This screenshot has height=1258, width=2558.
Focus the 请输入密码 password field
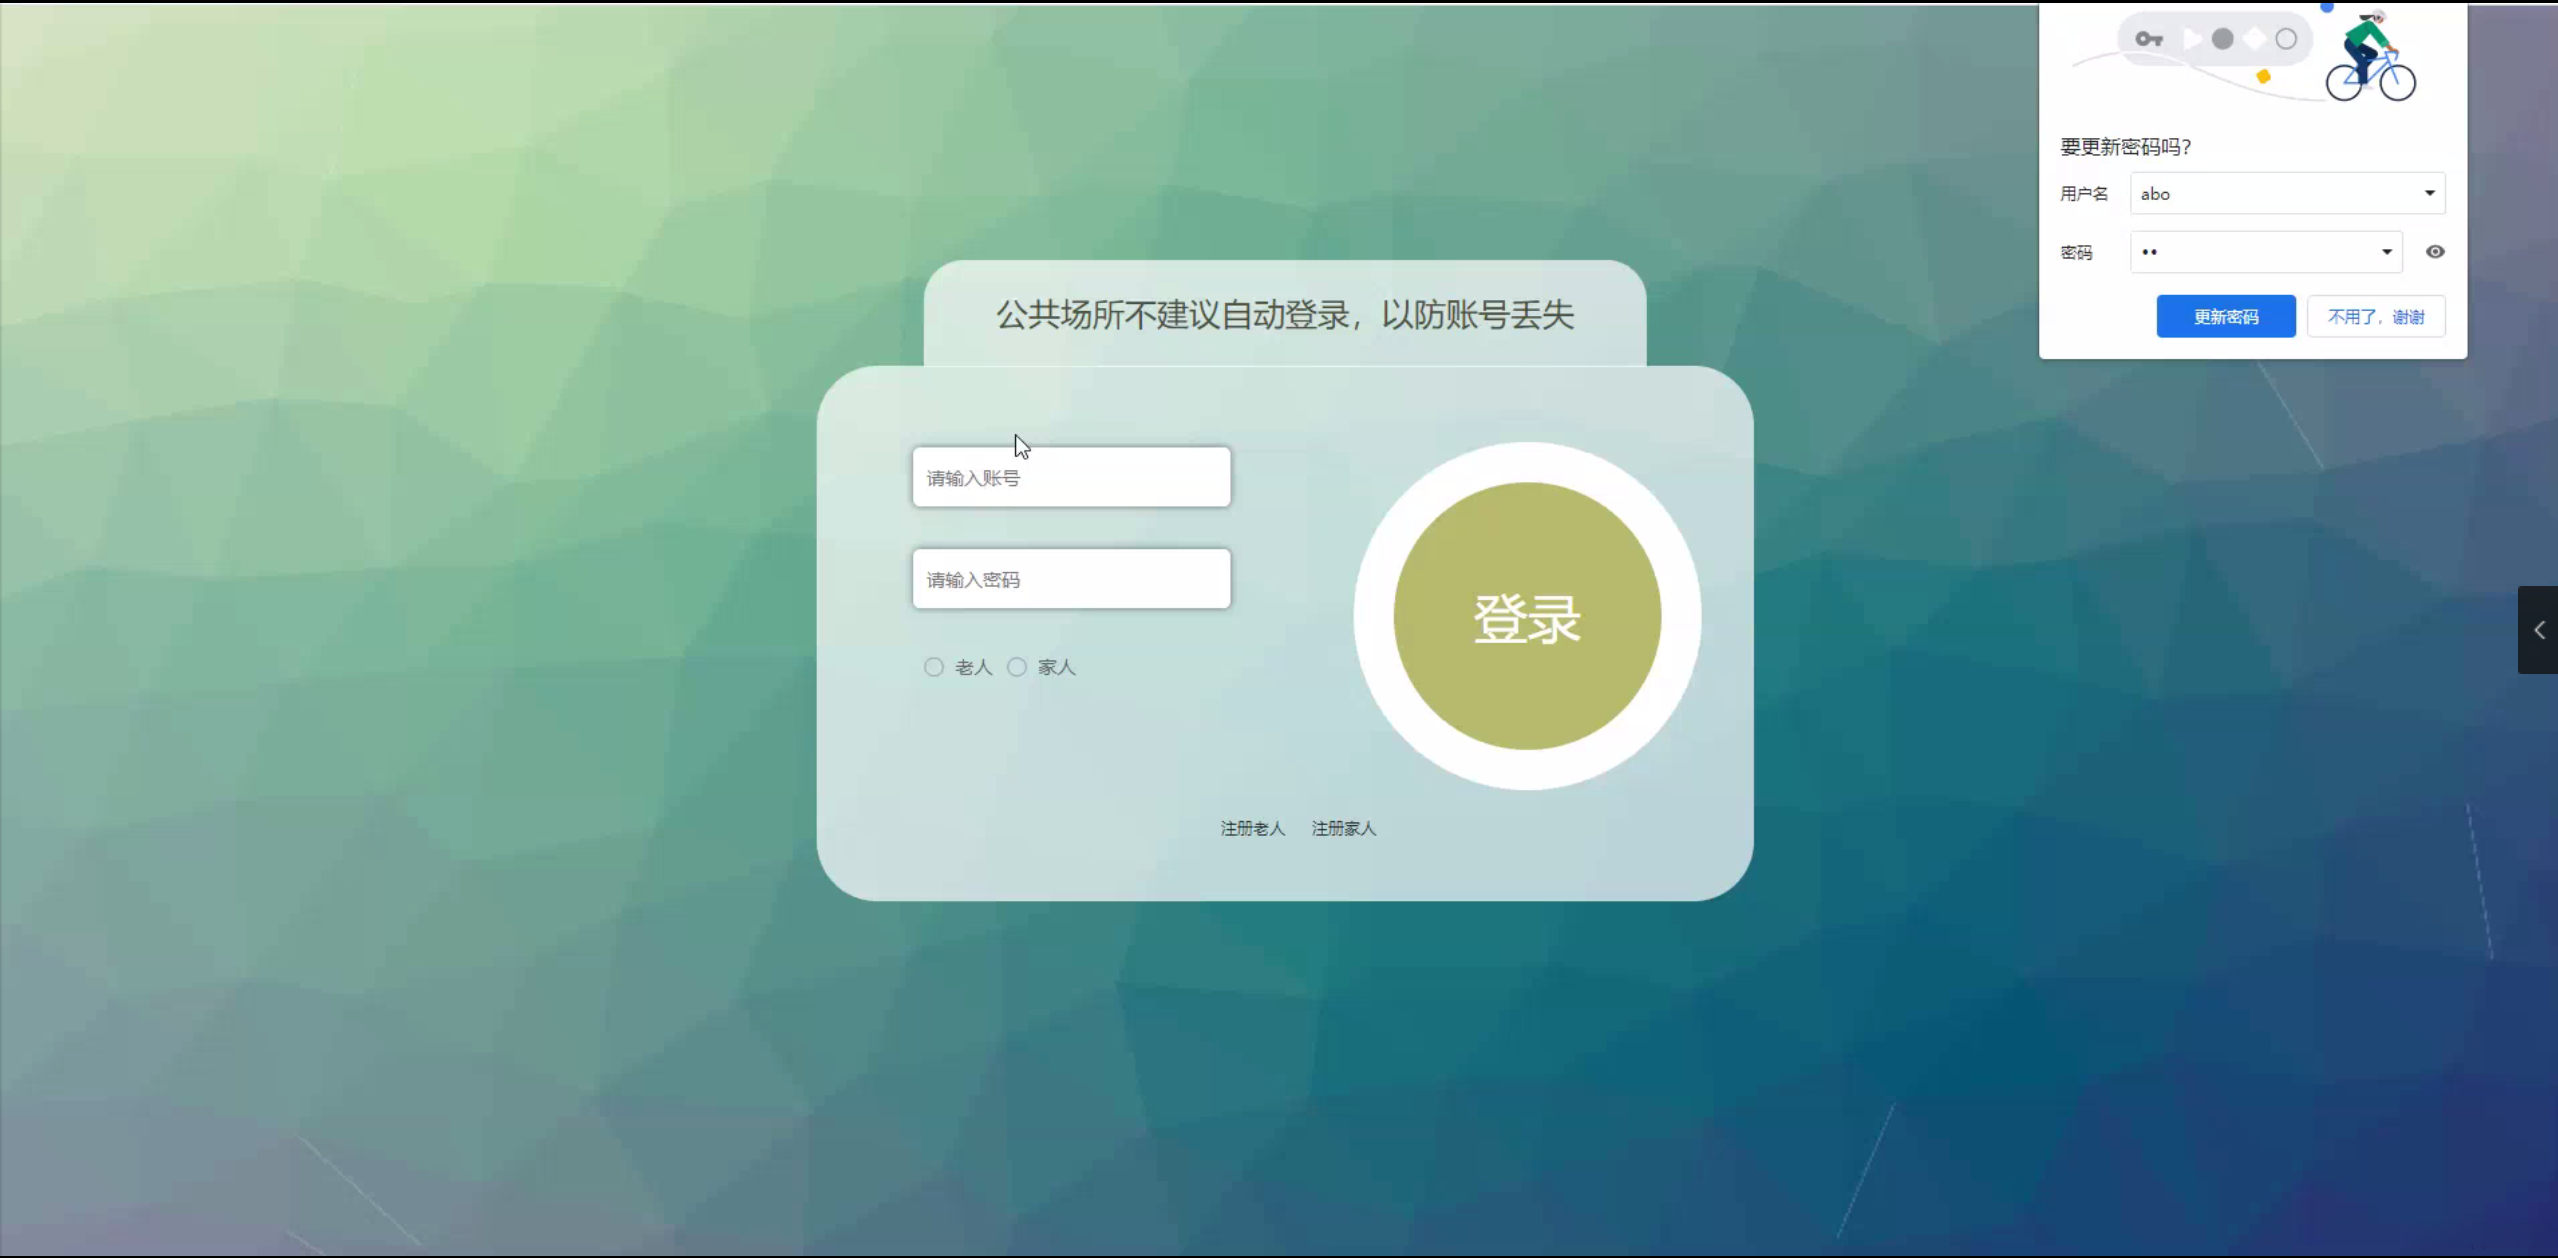pyautogui.click(x=1071, y=579)
